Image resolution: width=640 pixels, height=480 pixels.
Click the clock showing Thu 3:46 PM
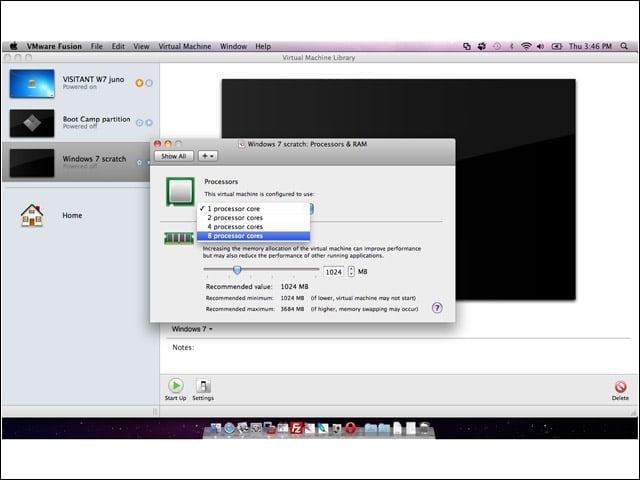click(x=590, y=46)
